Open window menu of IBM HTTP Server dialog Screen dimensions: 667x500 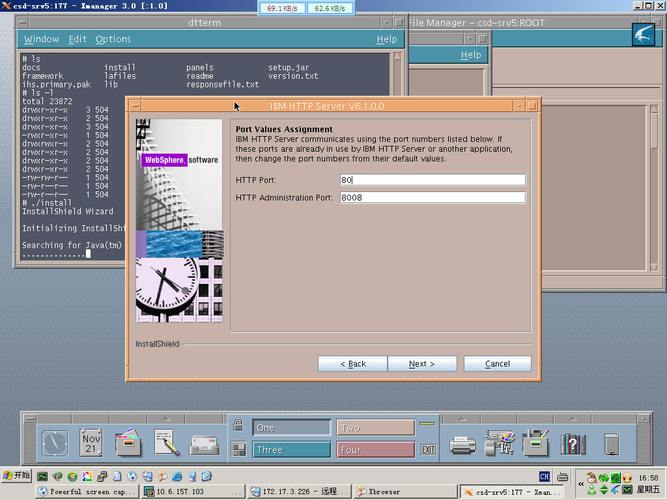(x=134, y=105)
